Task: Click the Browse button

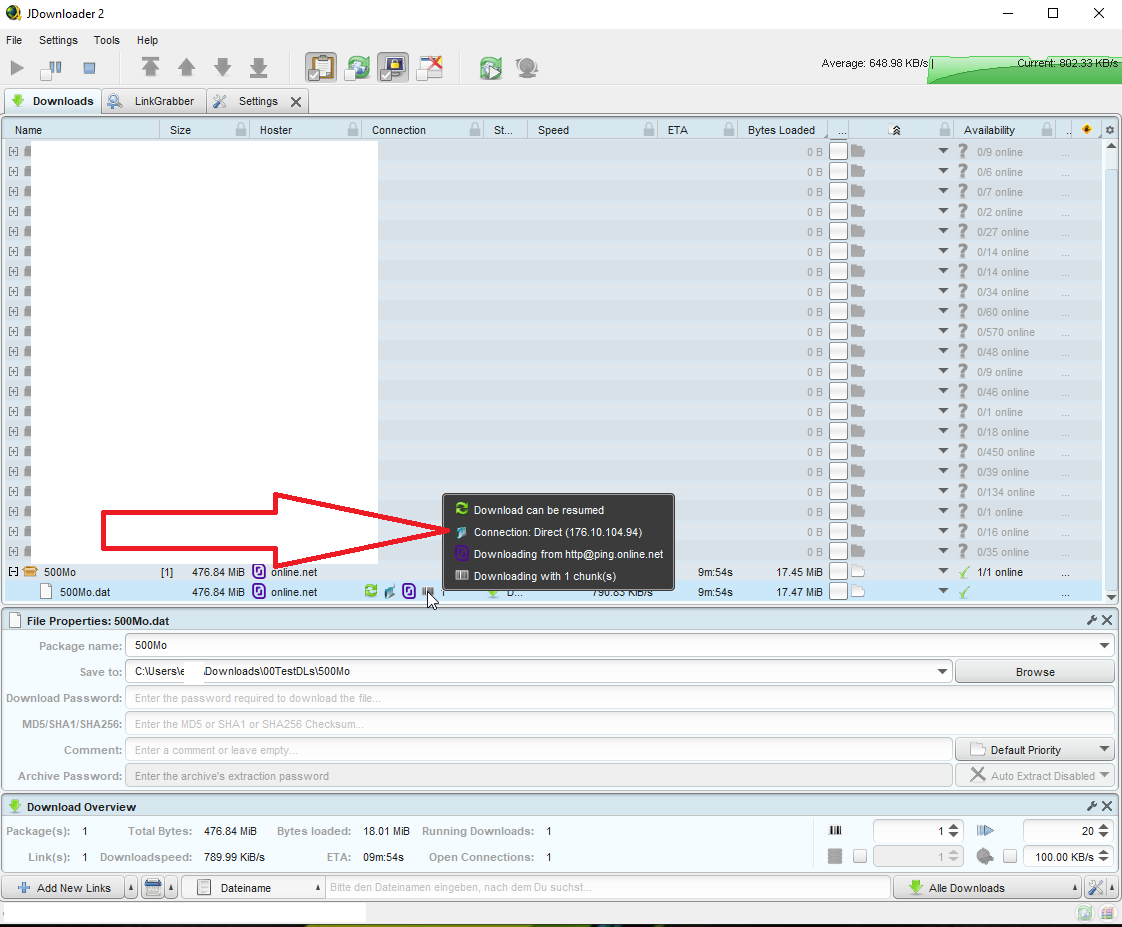Action: click(x=1035, y=671)
